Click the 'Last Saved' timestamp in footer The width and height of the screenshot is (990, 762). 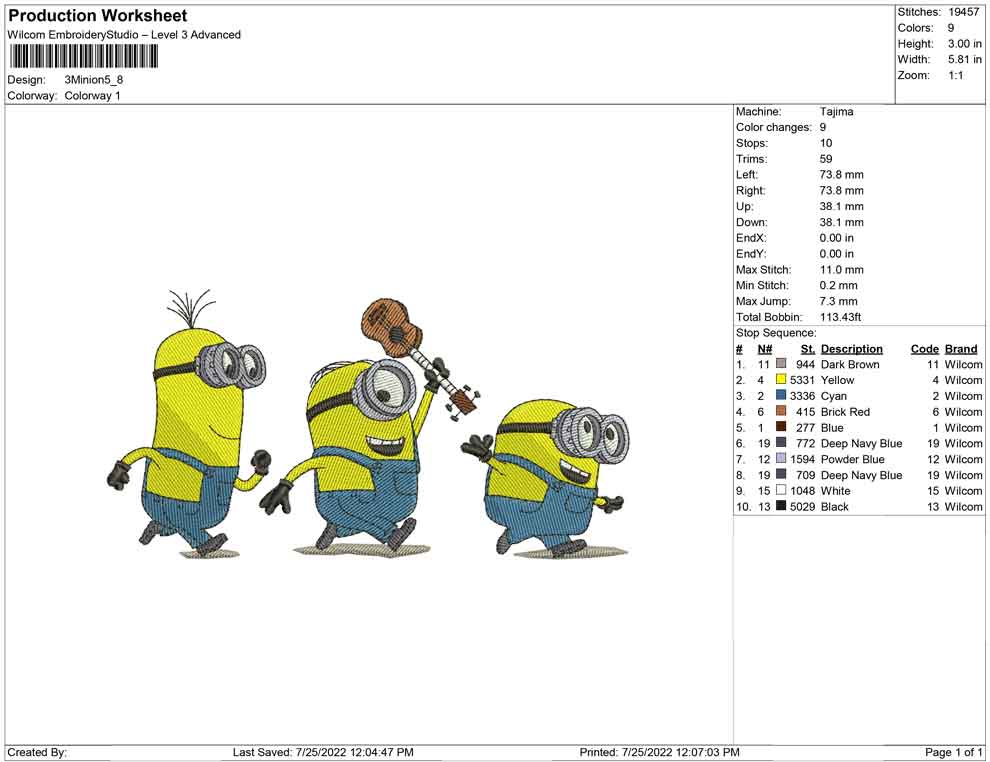pos(323,751)
